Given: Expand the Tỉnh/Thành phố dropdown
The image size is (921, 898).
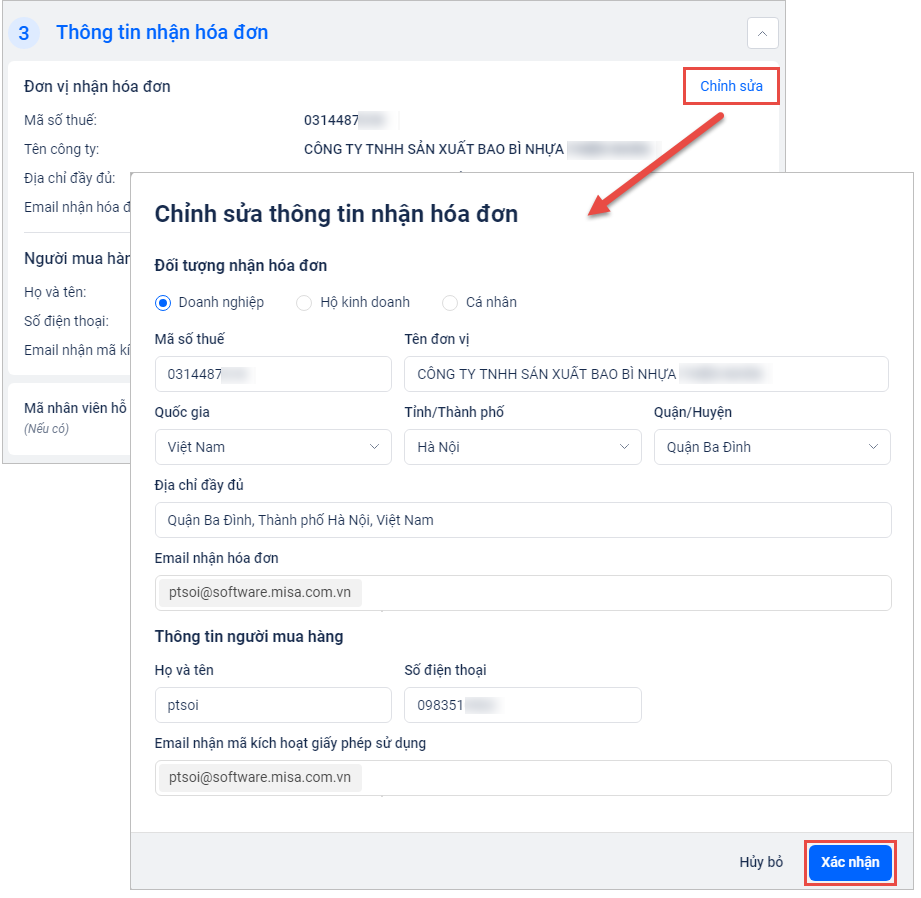Looking at the screenshot, I should click(522, 447).
